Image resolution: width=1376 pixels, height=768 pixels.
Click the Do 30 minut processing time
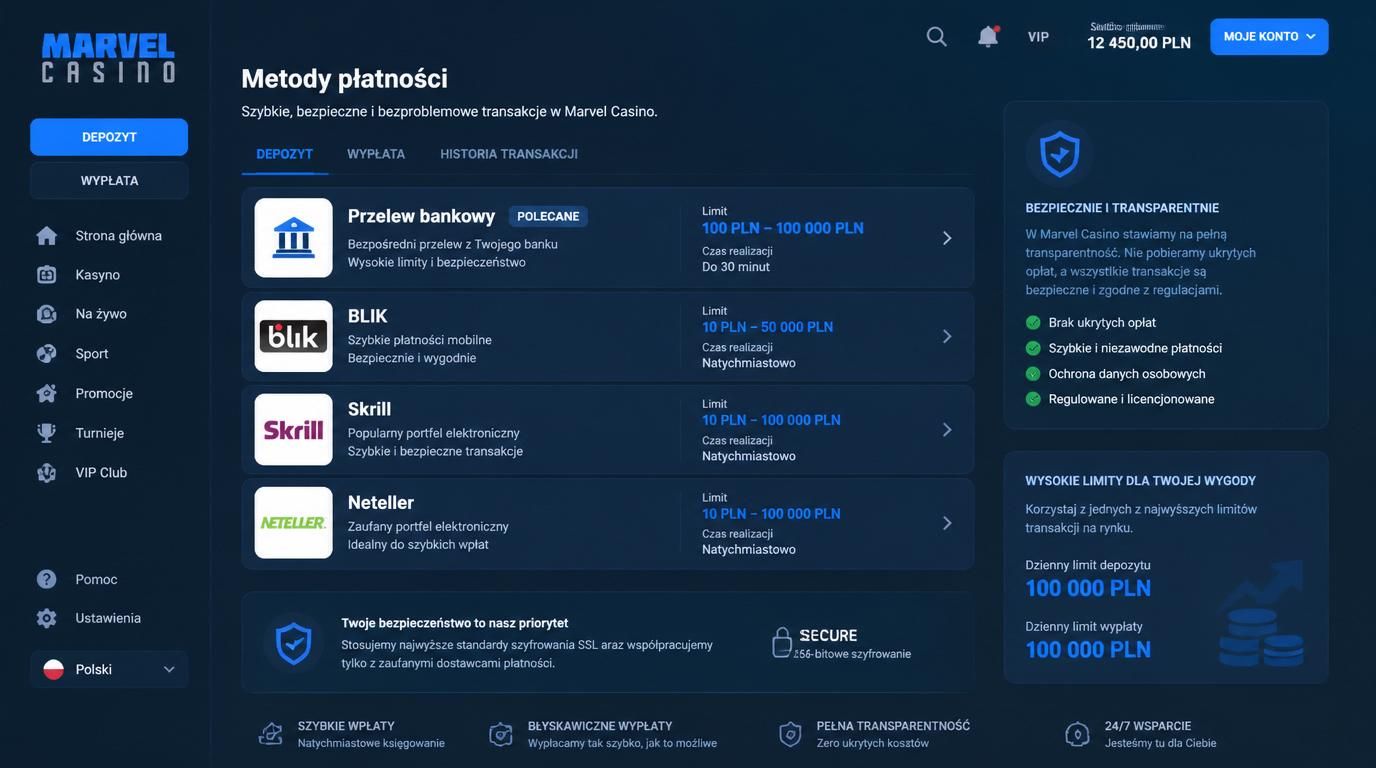(x=736, y=267)
